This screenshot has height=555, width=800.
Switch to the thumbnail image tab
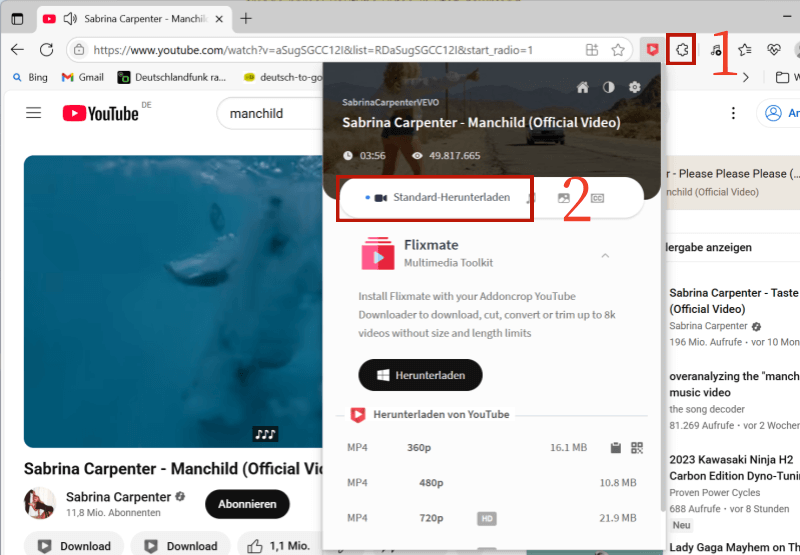point(564,198)
